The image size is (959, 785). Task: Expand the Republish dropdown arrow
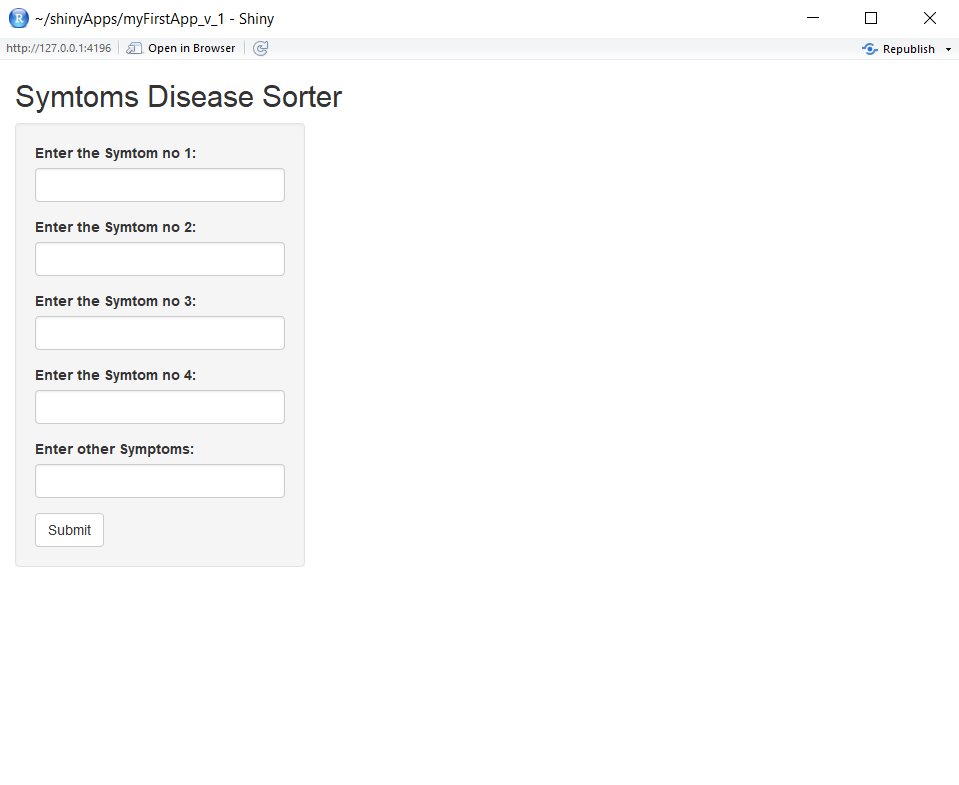(948, 49)
